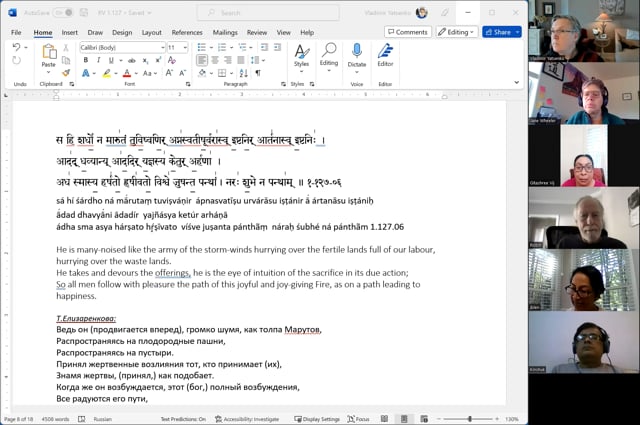Toggle Show/Hide paragraph marks
640x425 pixels.
click(x=258, y=73)
